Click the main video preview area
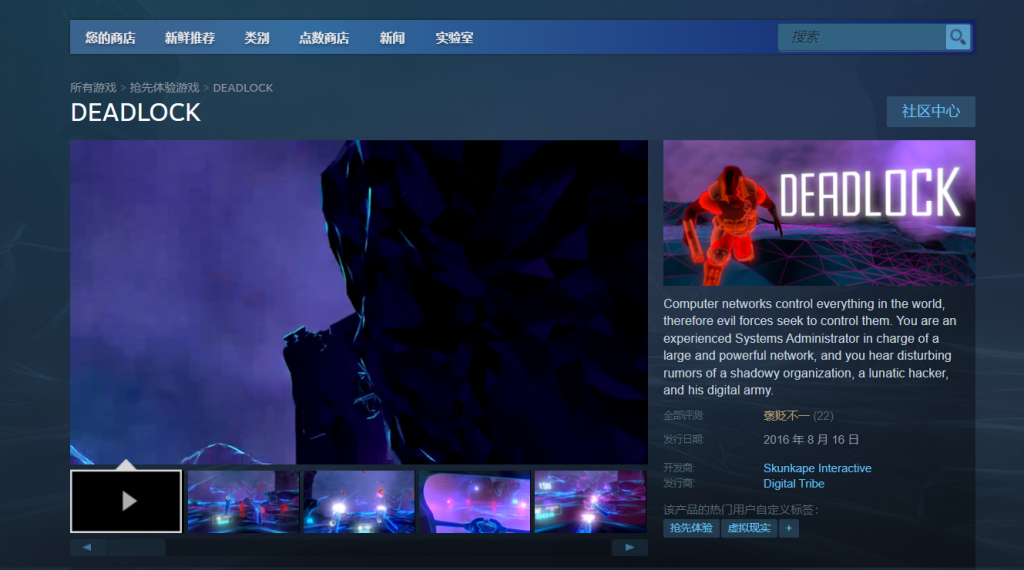Image resolution: width=1024 pixels, height=570 pixels. point(359,302)
